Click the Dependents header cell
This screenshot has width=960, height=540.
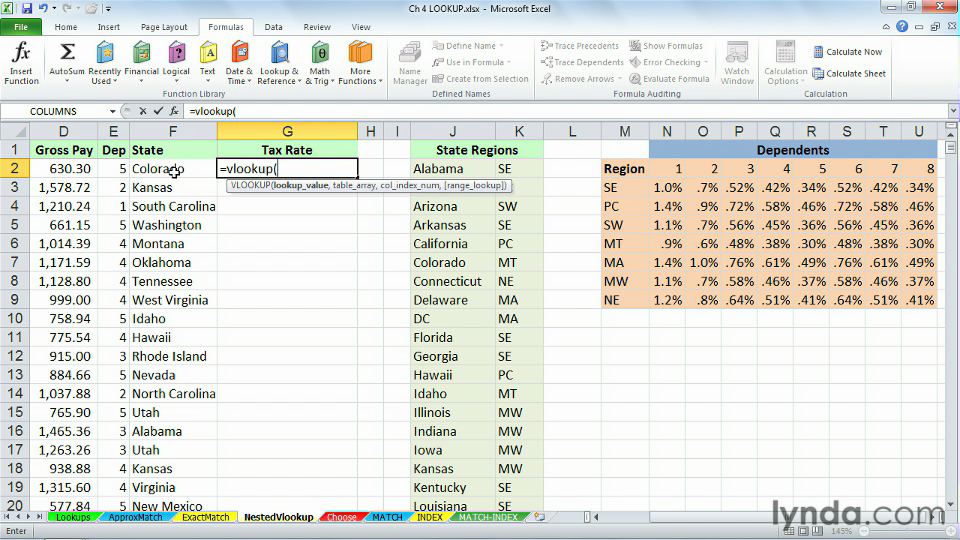click(793, 150)
